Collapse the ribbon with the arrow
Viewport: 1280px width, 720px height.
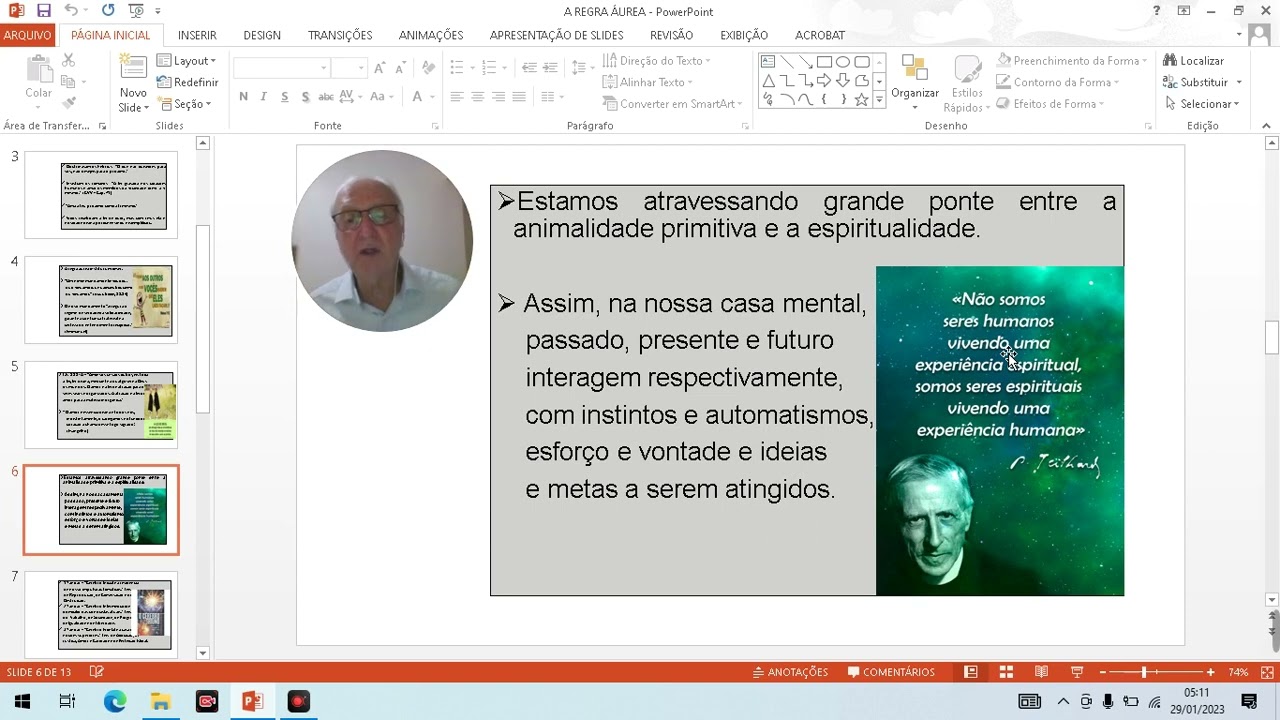(1266, 126)
